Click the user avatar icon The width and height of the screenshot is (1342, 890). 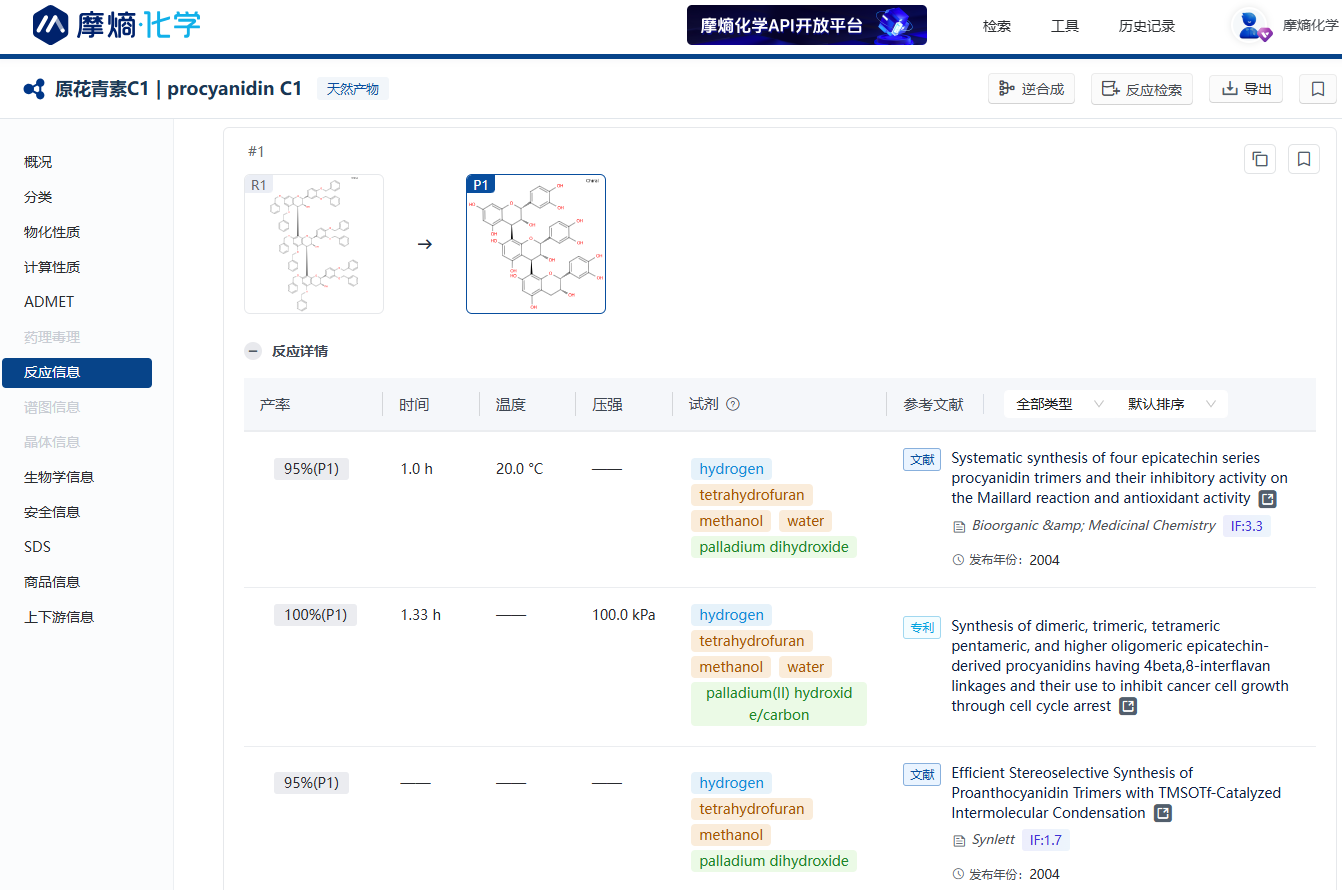1249,26
